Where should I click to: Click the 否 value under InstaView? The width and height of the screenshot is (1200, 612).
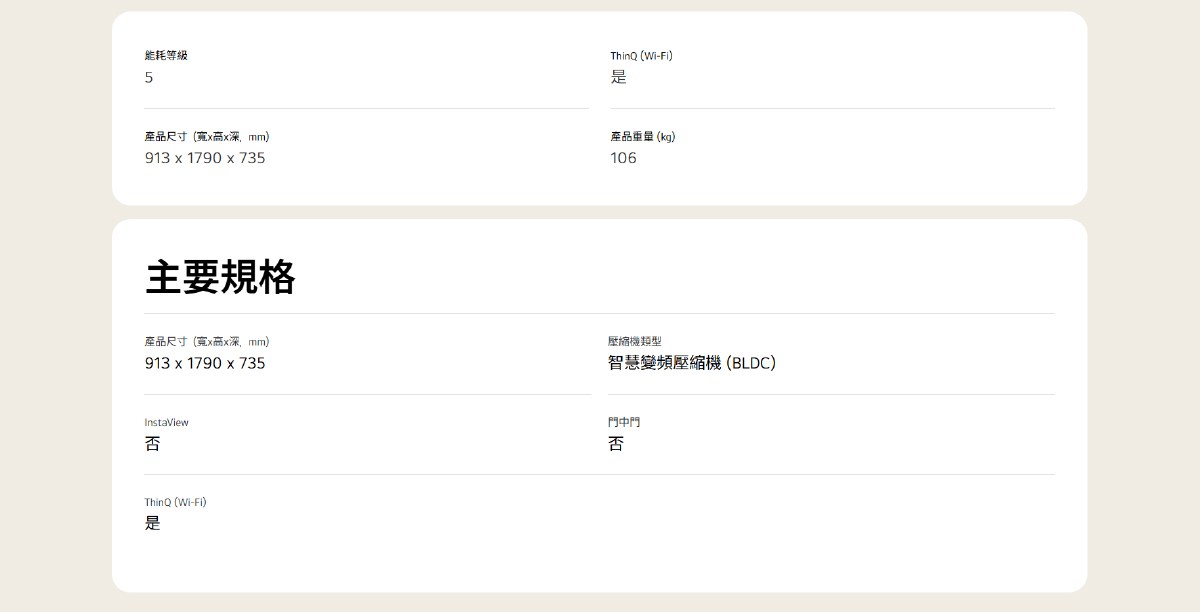click(152, 444)
